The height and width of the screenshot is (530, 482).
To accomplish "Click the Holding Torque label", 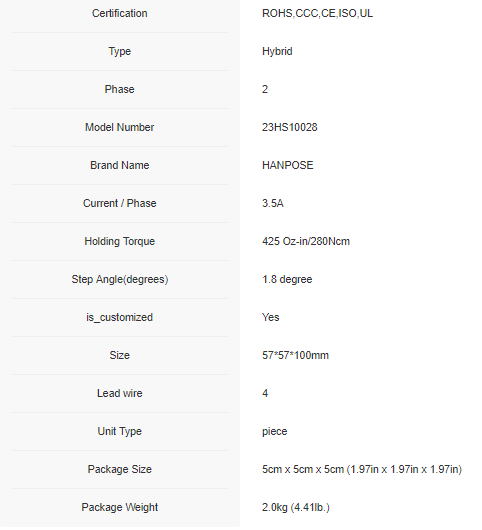I will [120, 241].
